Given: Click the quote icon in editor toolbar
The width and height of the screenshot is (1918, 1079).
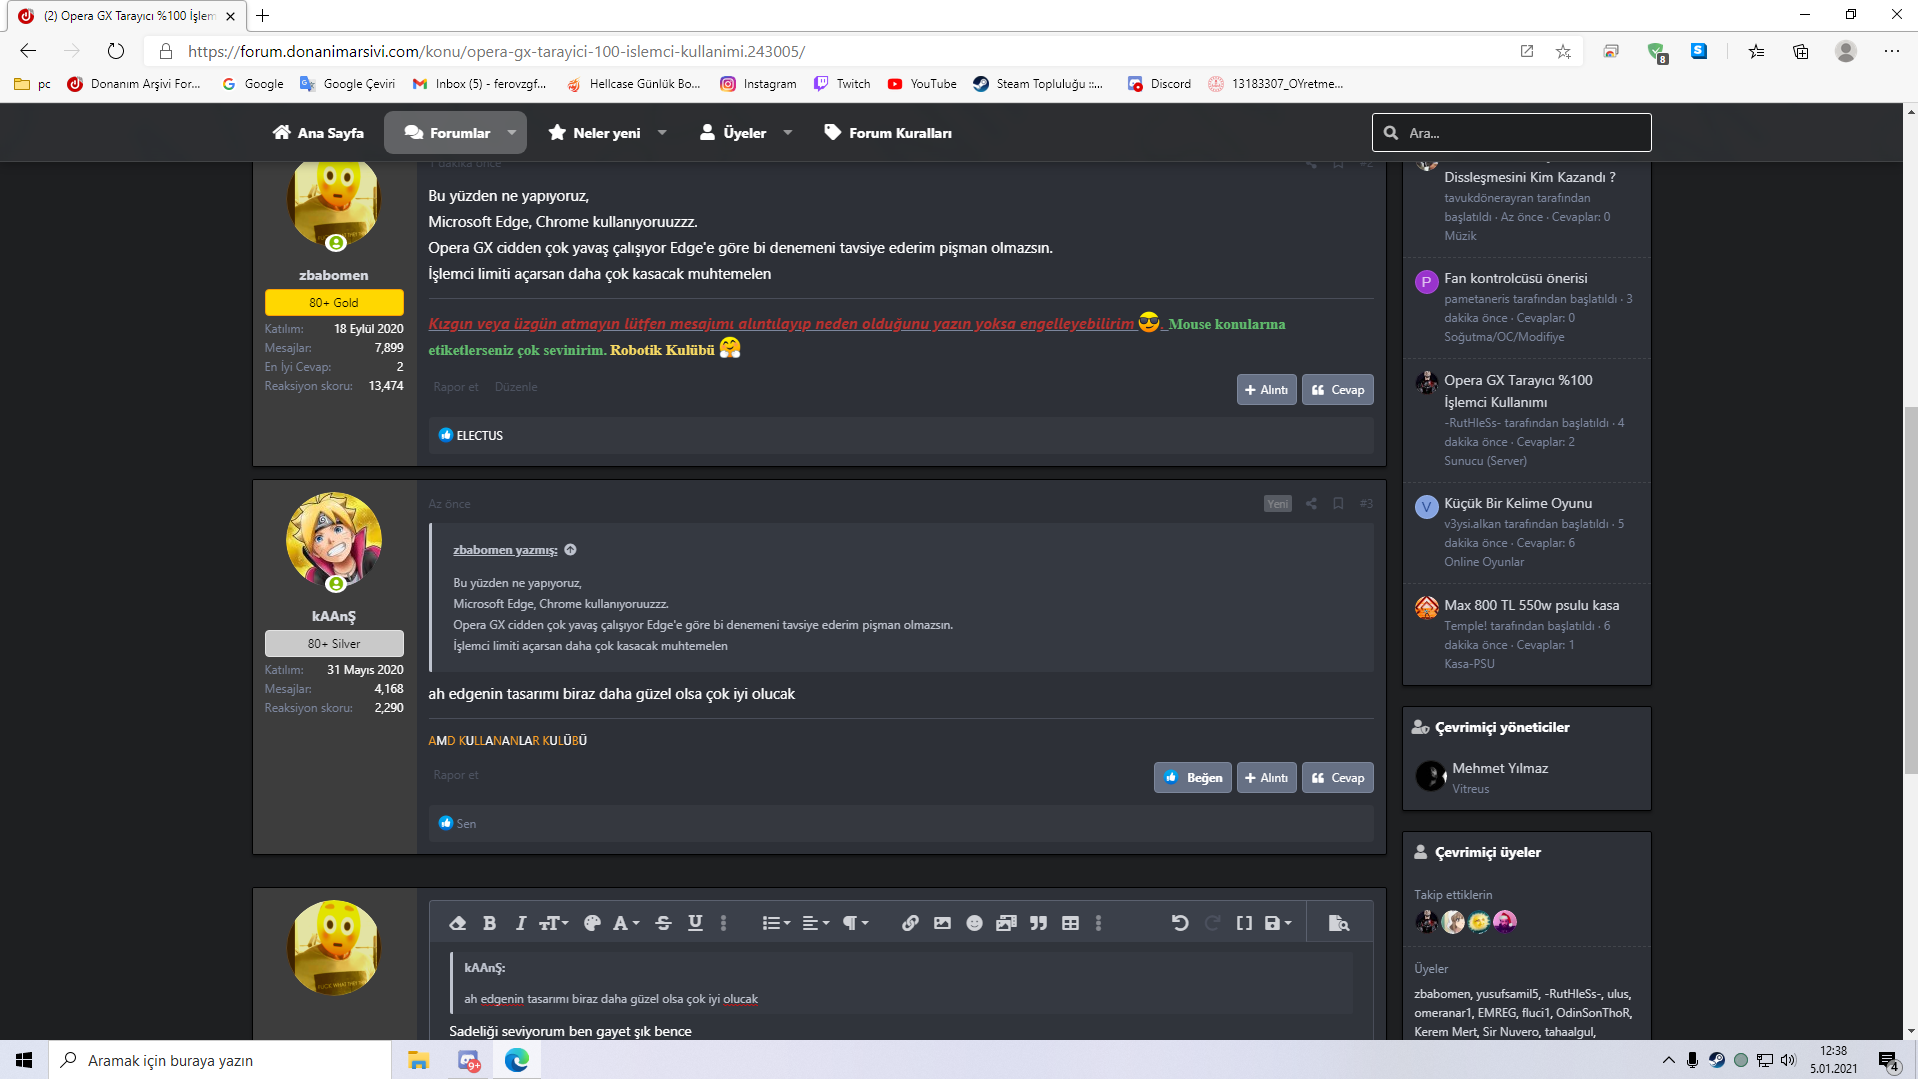Looking at the screenshot, I should (x=1038, y=923).
